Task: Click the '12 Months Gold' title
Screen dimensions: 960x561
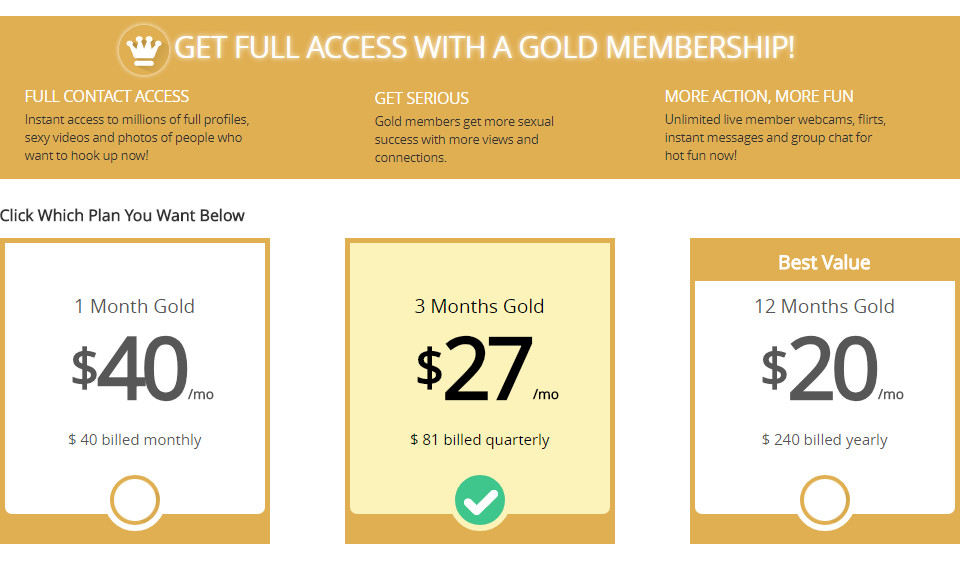Action: click(825, 306)
